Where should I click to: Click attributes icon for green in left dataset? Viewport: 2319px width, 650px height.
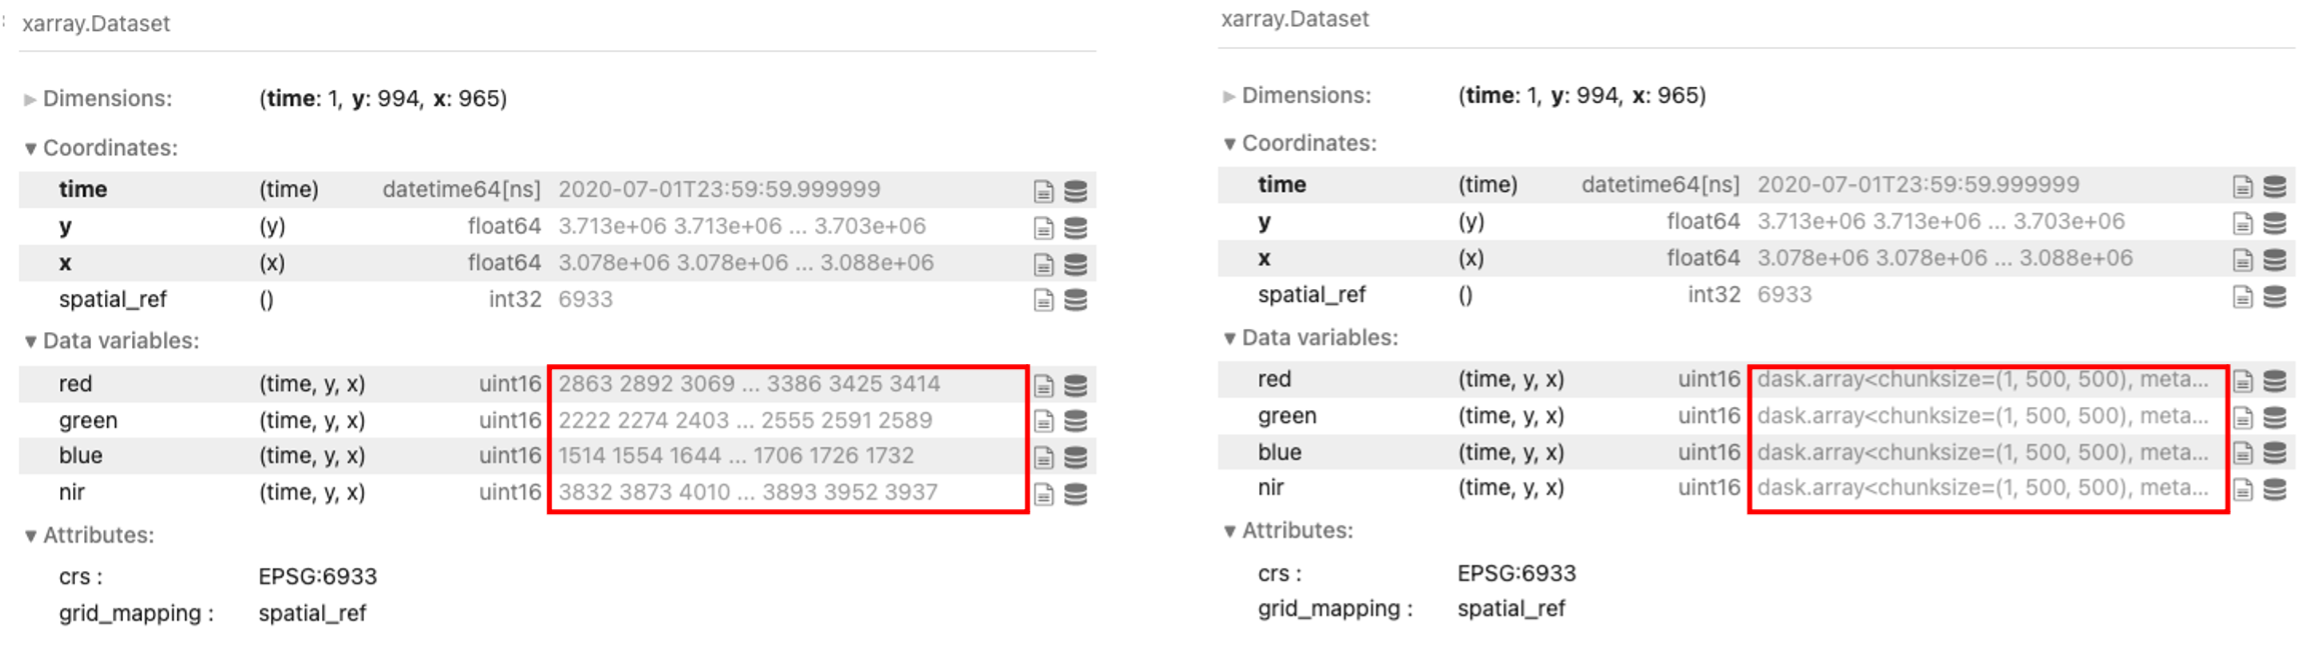(1043, 421)
